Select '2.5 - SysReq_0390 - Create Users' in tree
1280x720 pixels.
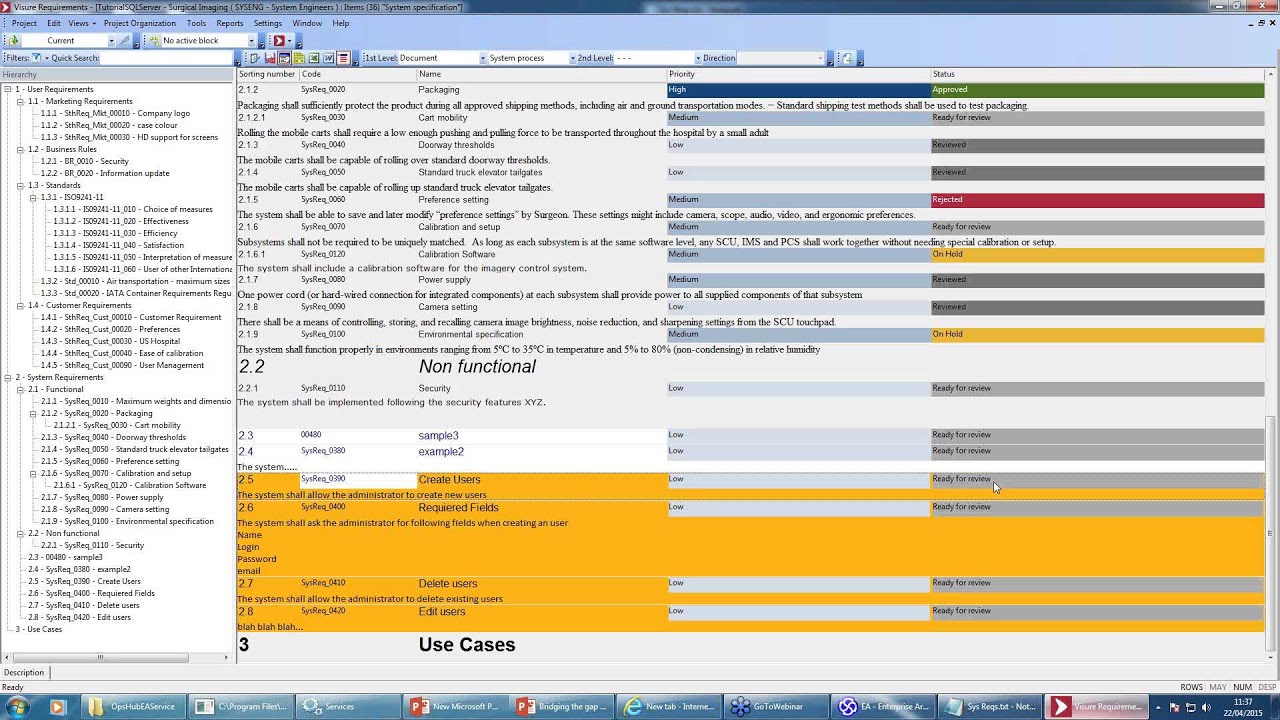(x=84, y=581)
